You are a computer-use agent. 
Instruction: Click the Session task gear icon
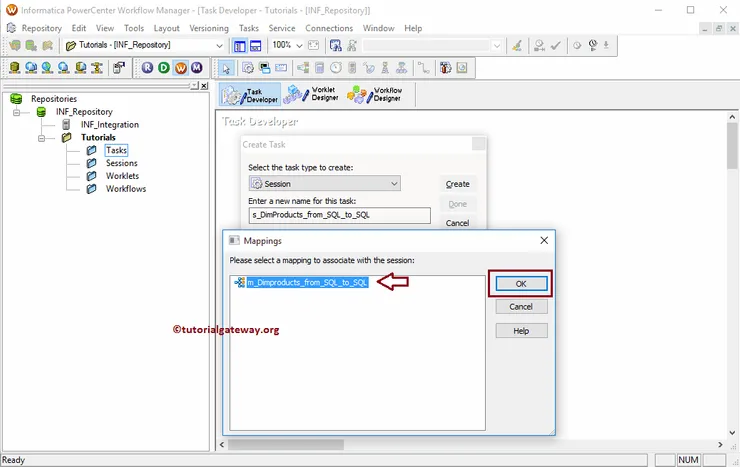248,68
